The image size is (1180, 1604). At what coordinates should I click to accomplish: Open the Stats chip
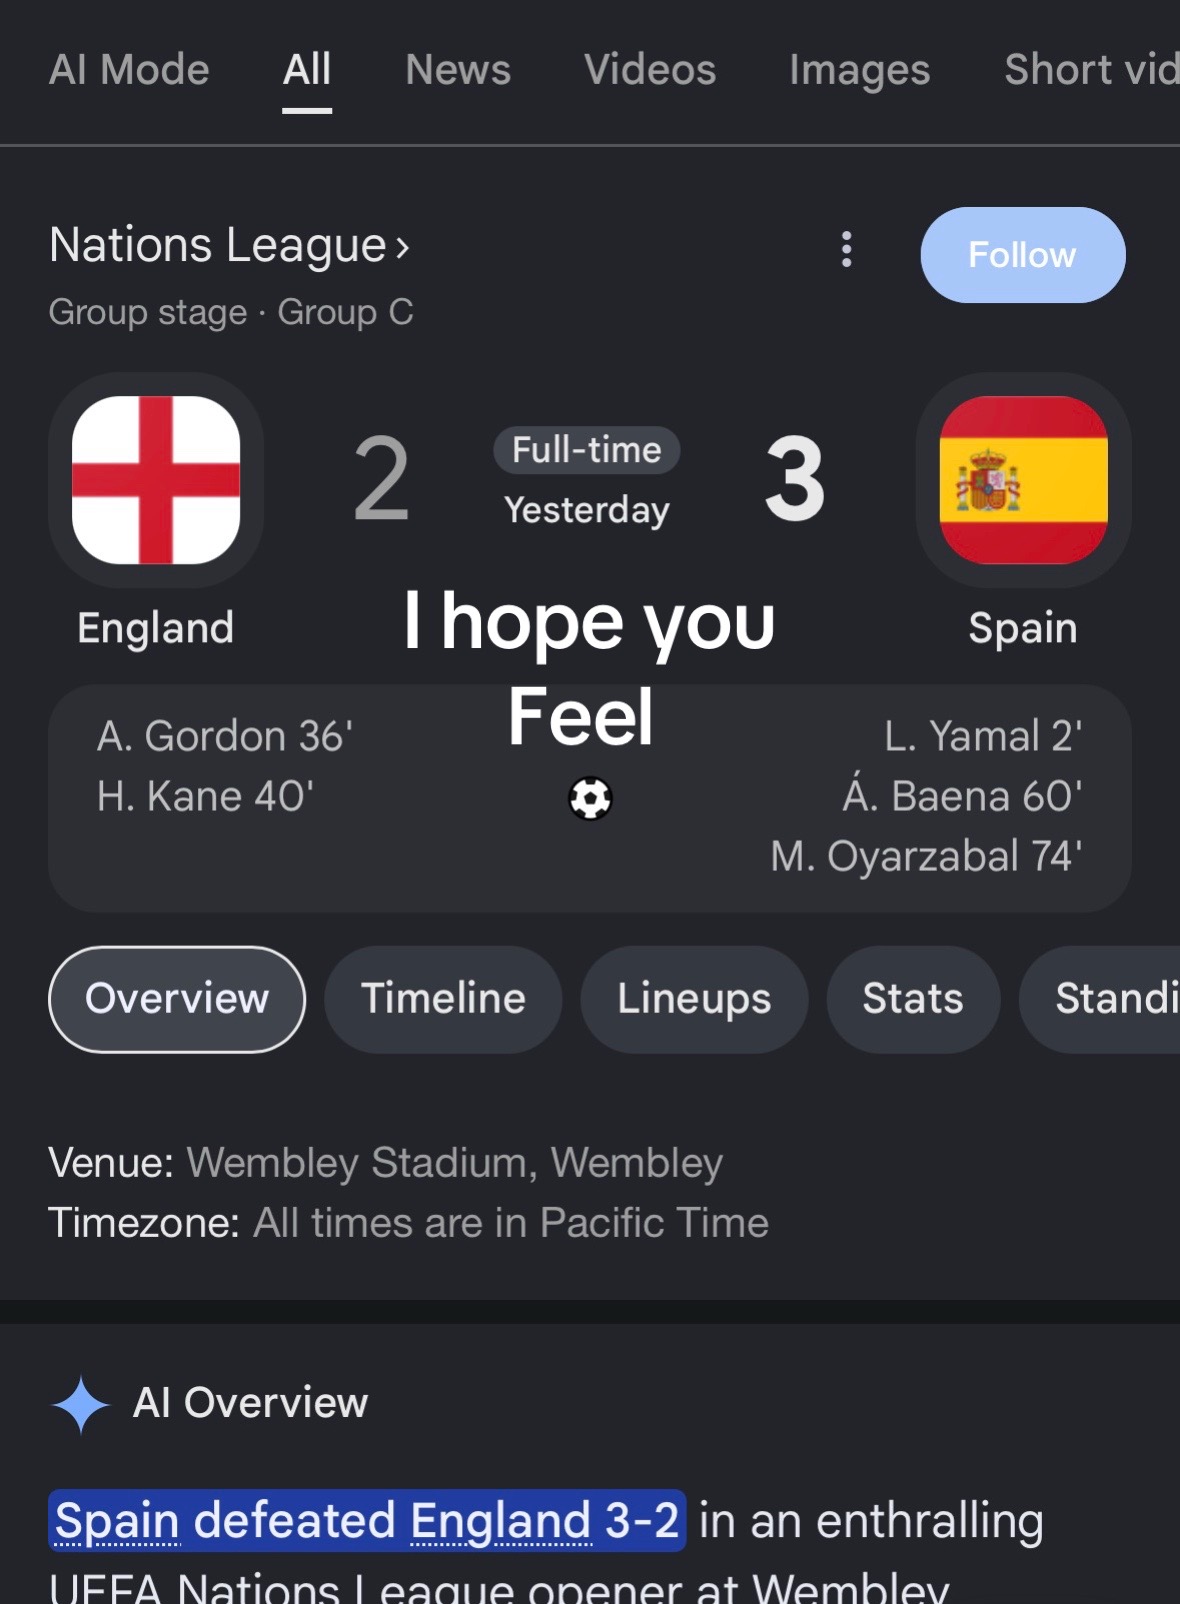[913, 999]
